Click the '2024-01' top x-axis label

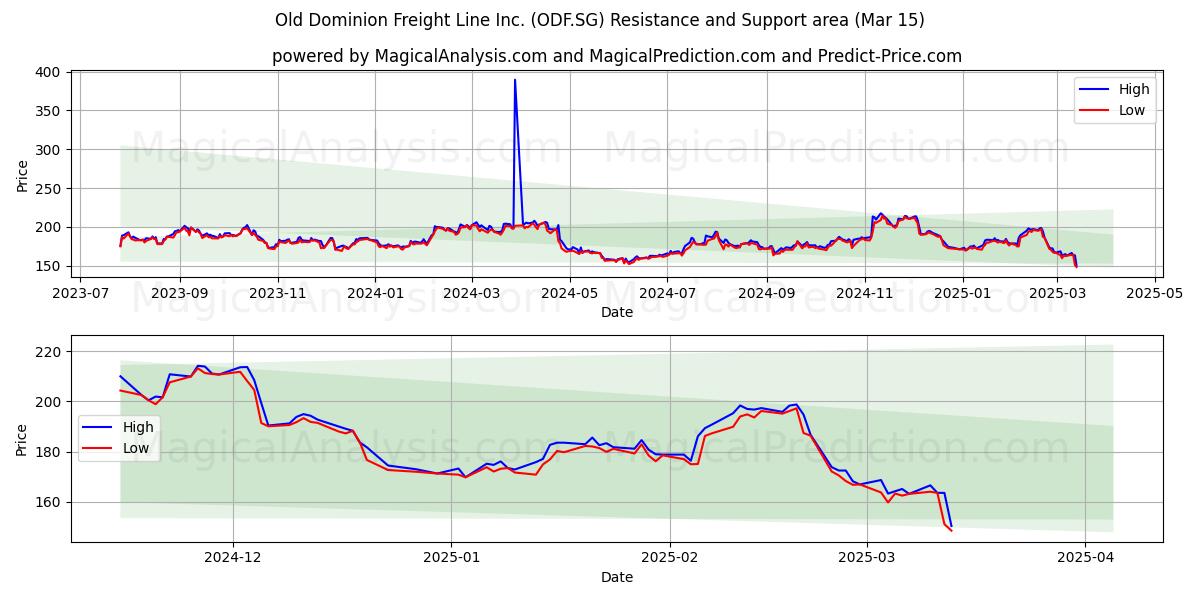(x=376, y=294)
